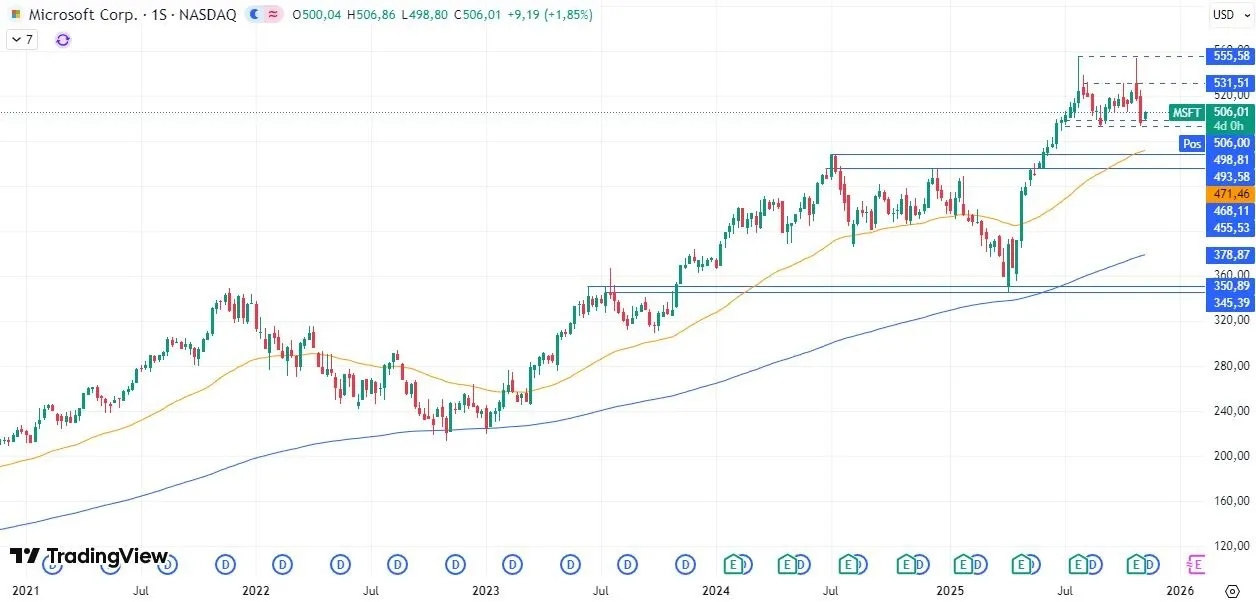Image resolution: width=1256 pixels, height=602 pixels.
Task: Click the crescent moon icon beside the symbol
Action: (253, 14)
